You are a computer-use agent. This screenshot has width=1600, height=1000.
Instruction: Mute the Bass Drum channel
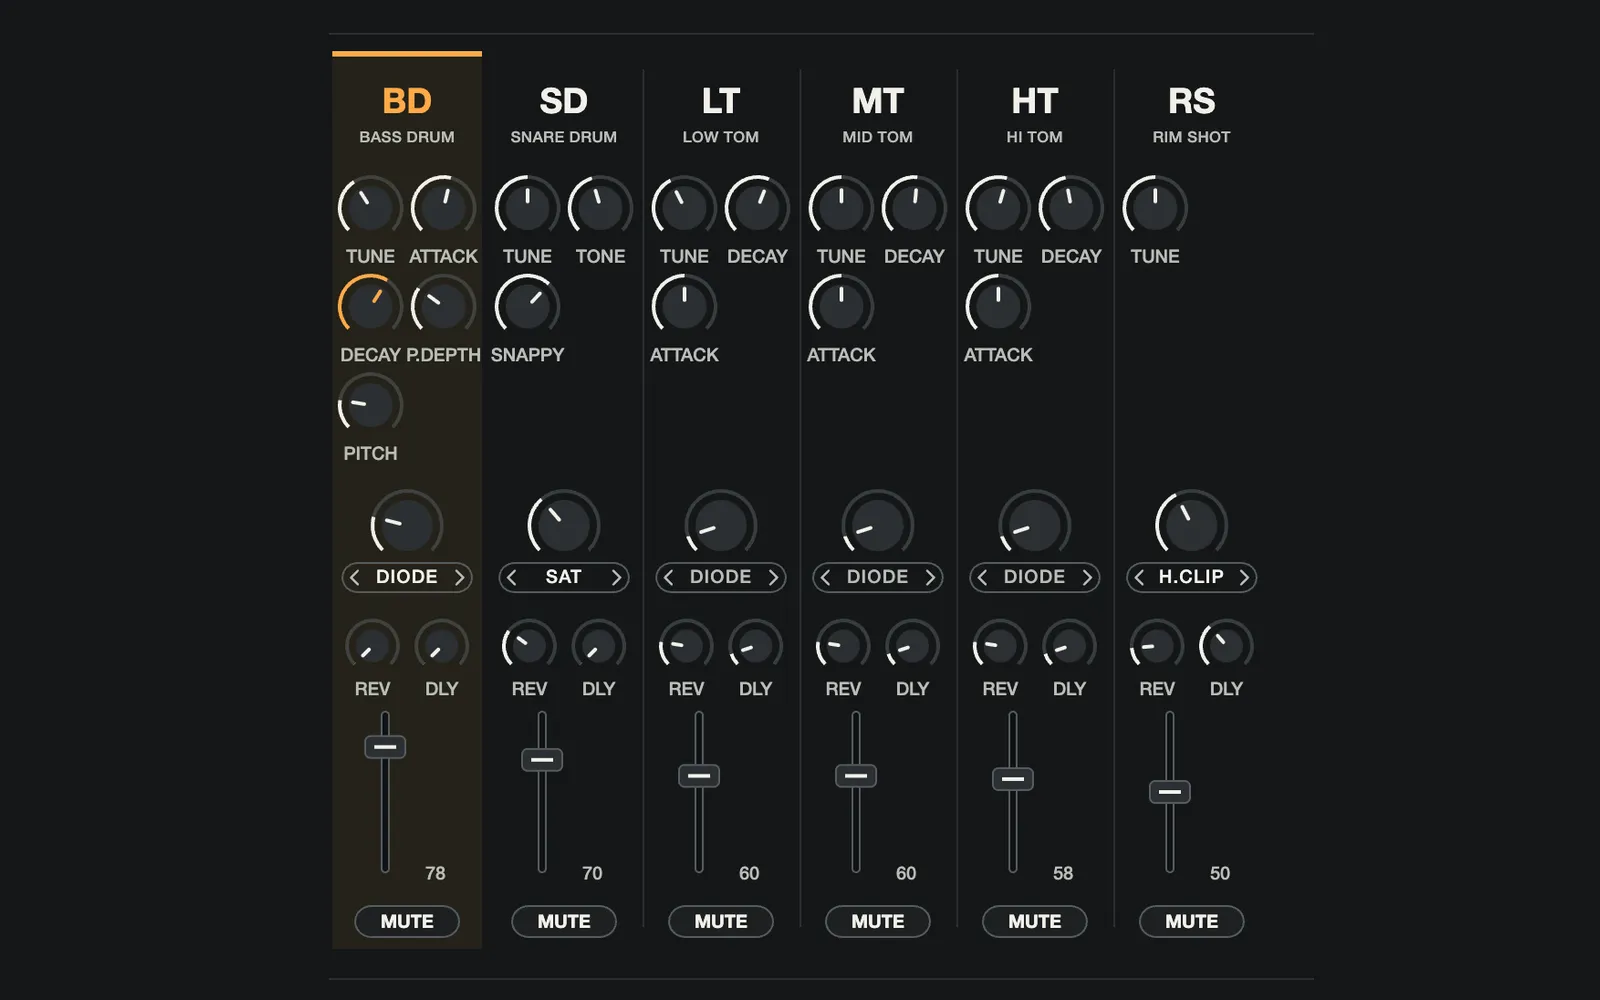pos(407,921)
